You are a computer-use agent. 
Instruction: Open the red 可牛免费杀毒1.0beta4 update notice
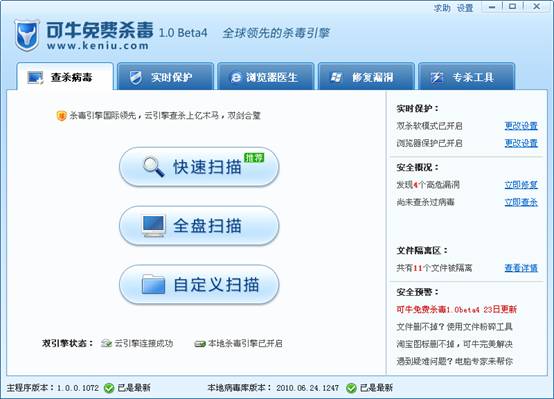coord(456,310)
